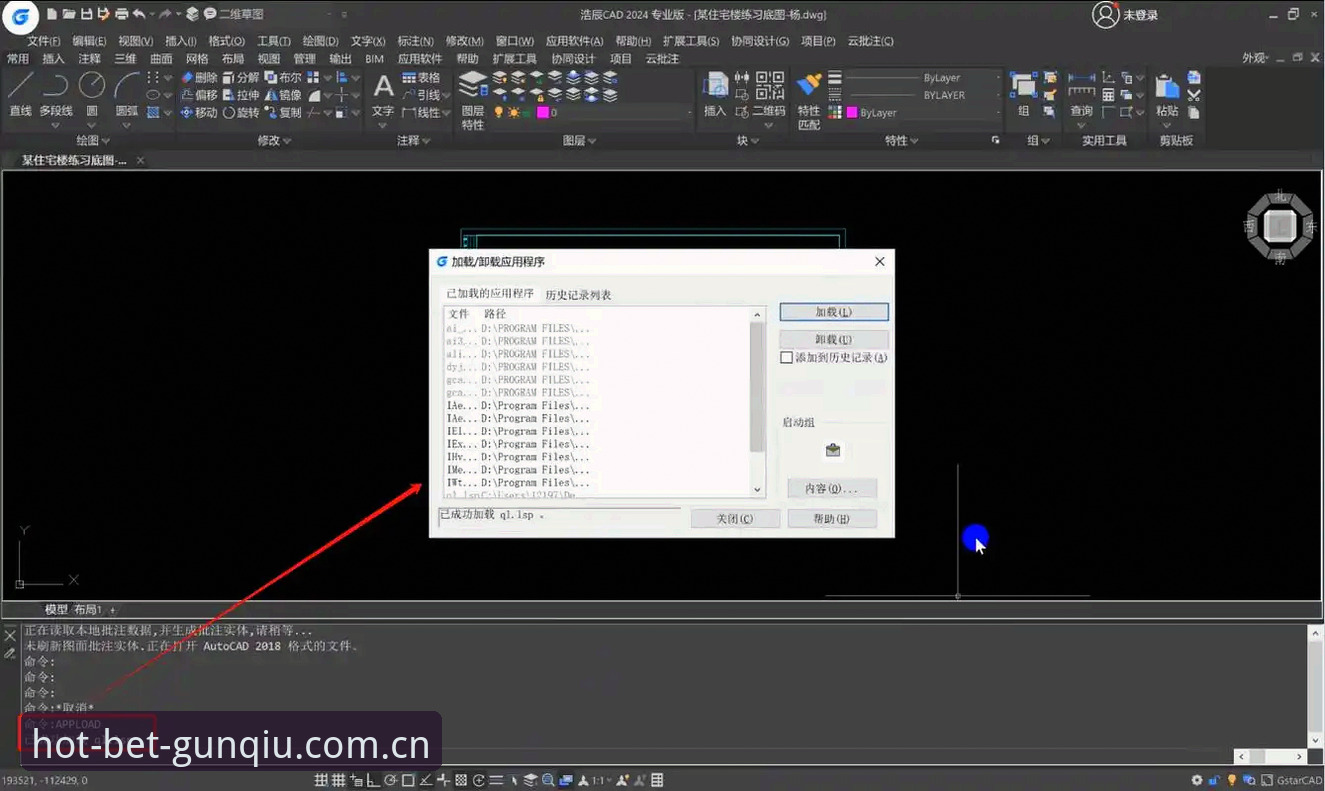1325x791 pixels.
Task: Click the 内容(O)... button
Action: [832, 489]
